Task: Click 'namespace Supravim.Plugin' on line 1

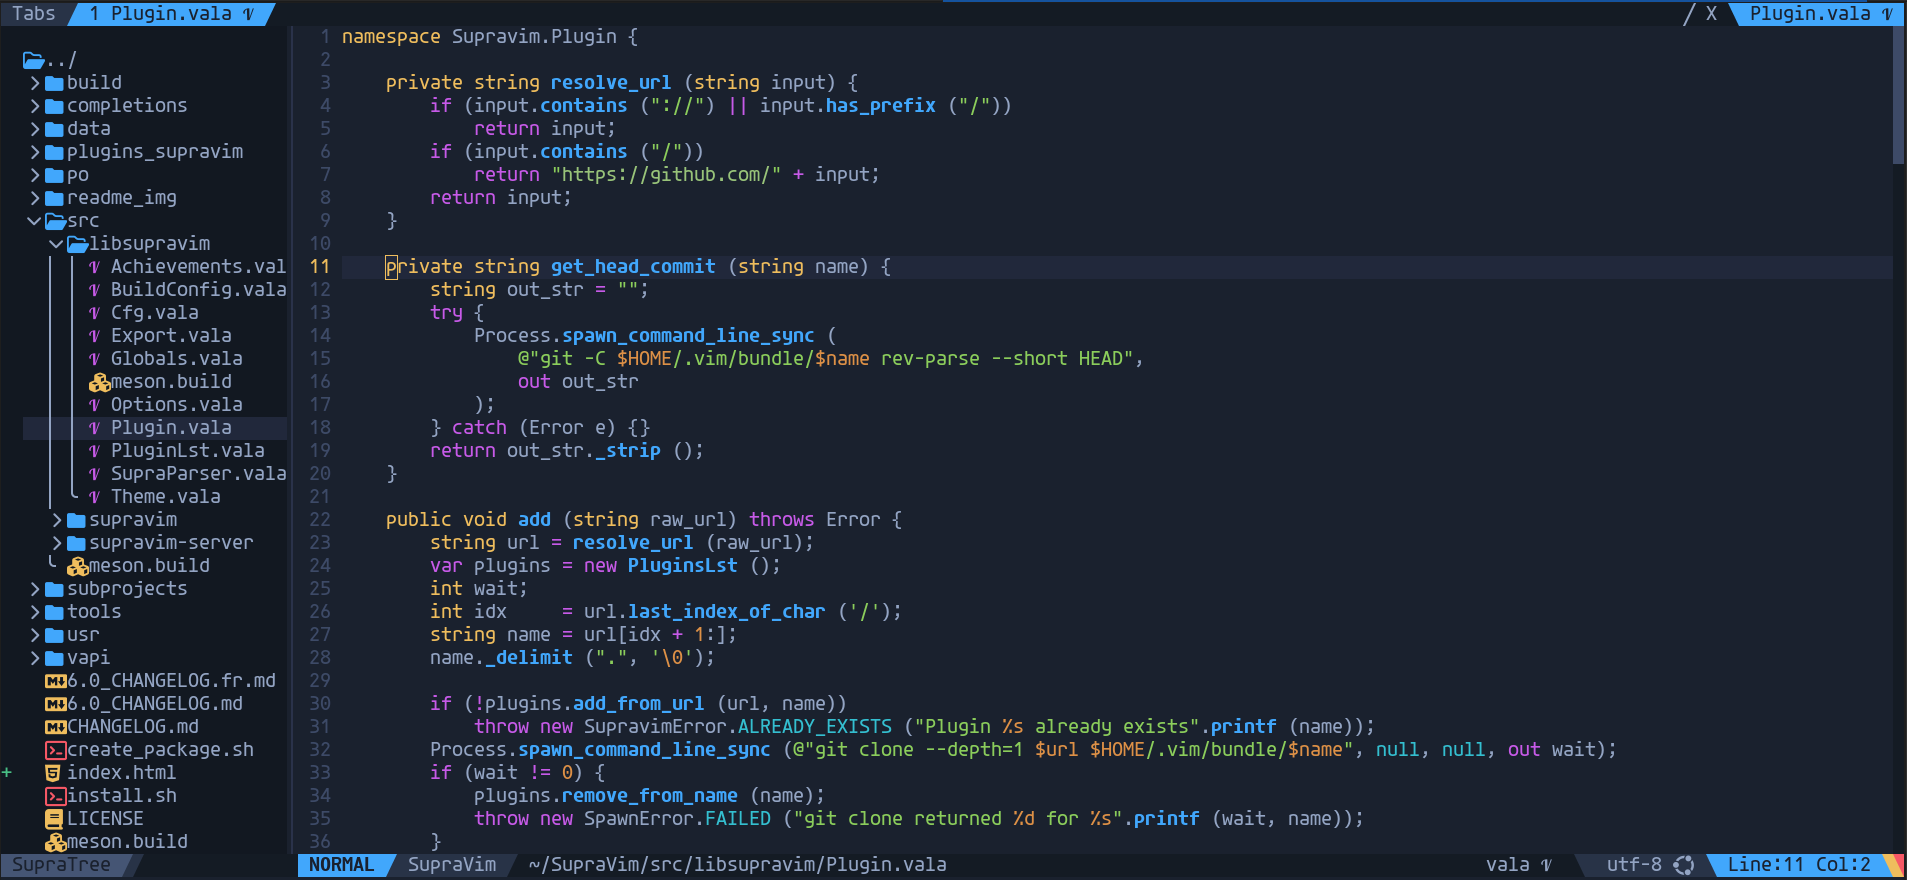Action: tap(480, 37)
